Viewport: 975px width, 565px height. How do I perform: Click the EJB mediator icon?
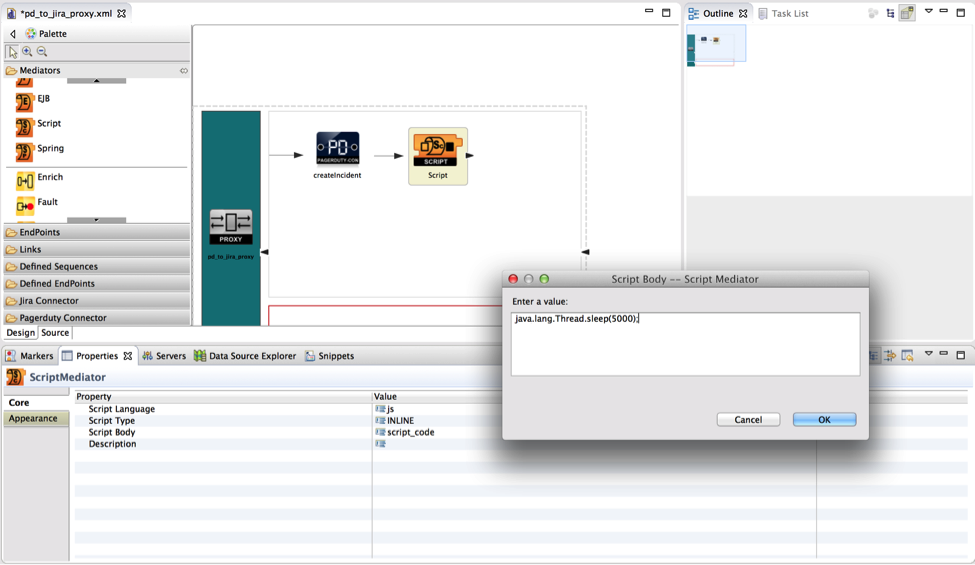(25, 101)
